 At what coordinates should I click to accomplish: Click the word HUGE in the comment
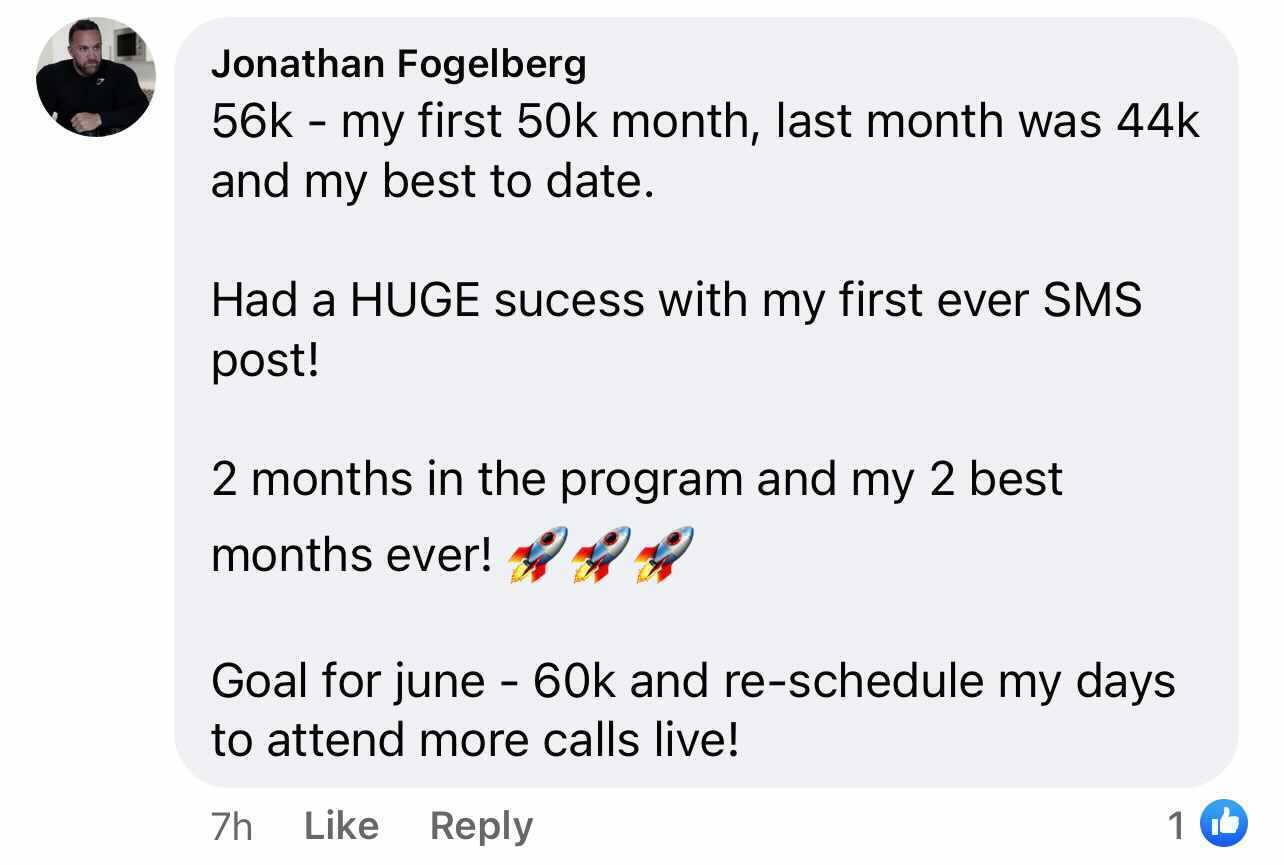tap(414, 300)
